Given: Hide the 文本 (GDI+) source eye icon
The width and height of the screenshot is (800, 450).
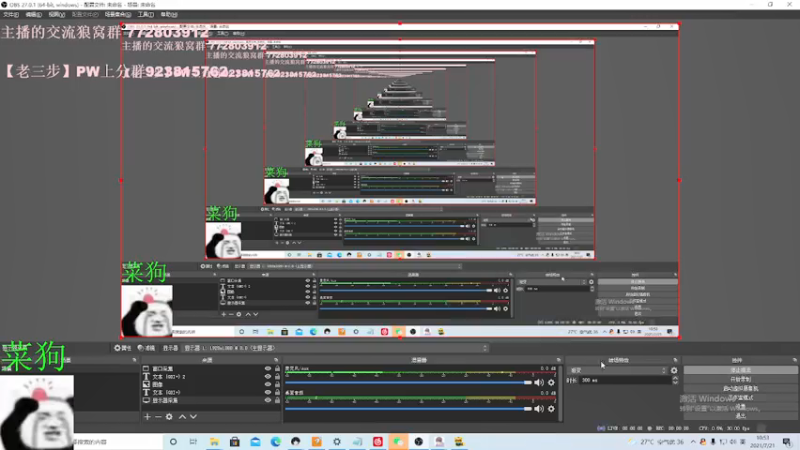Looking at the screenshot, I should click(x=267, y=392).
